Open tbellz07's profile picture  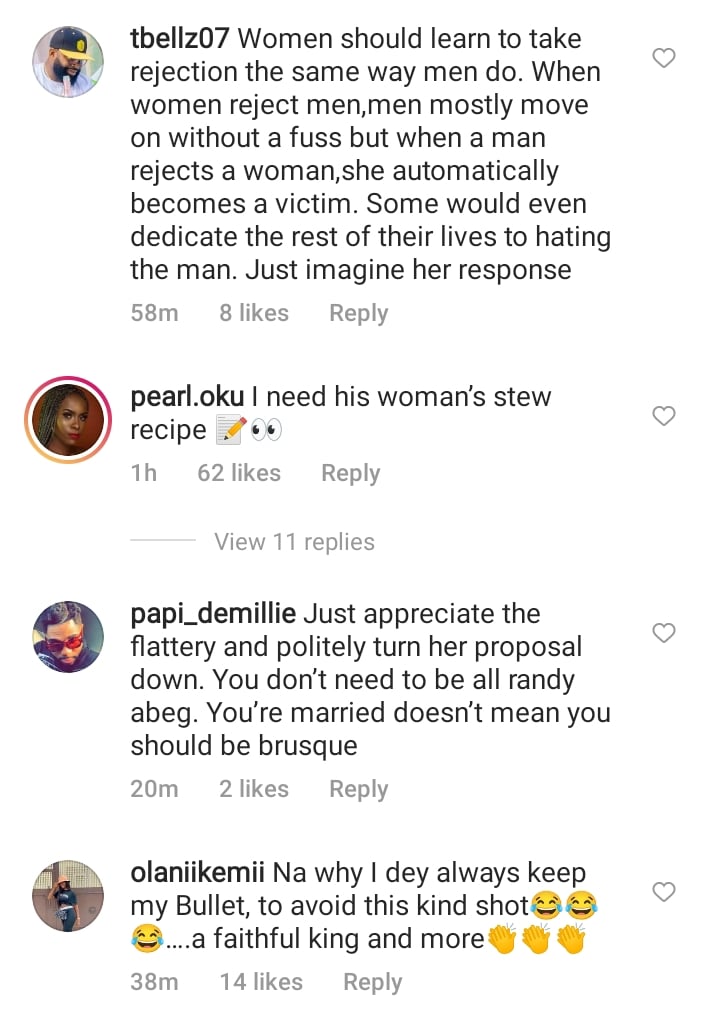[68, 62]
